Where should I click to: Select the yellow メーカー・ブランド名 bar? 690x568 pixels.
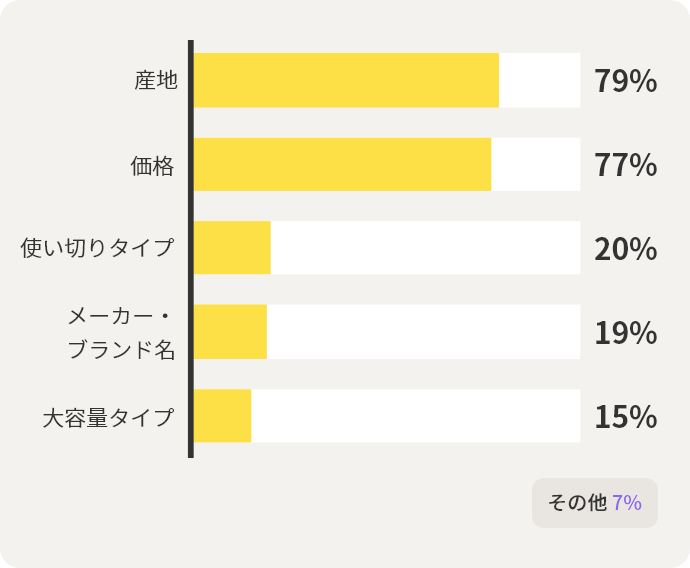tap(230, 332)
